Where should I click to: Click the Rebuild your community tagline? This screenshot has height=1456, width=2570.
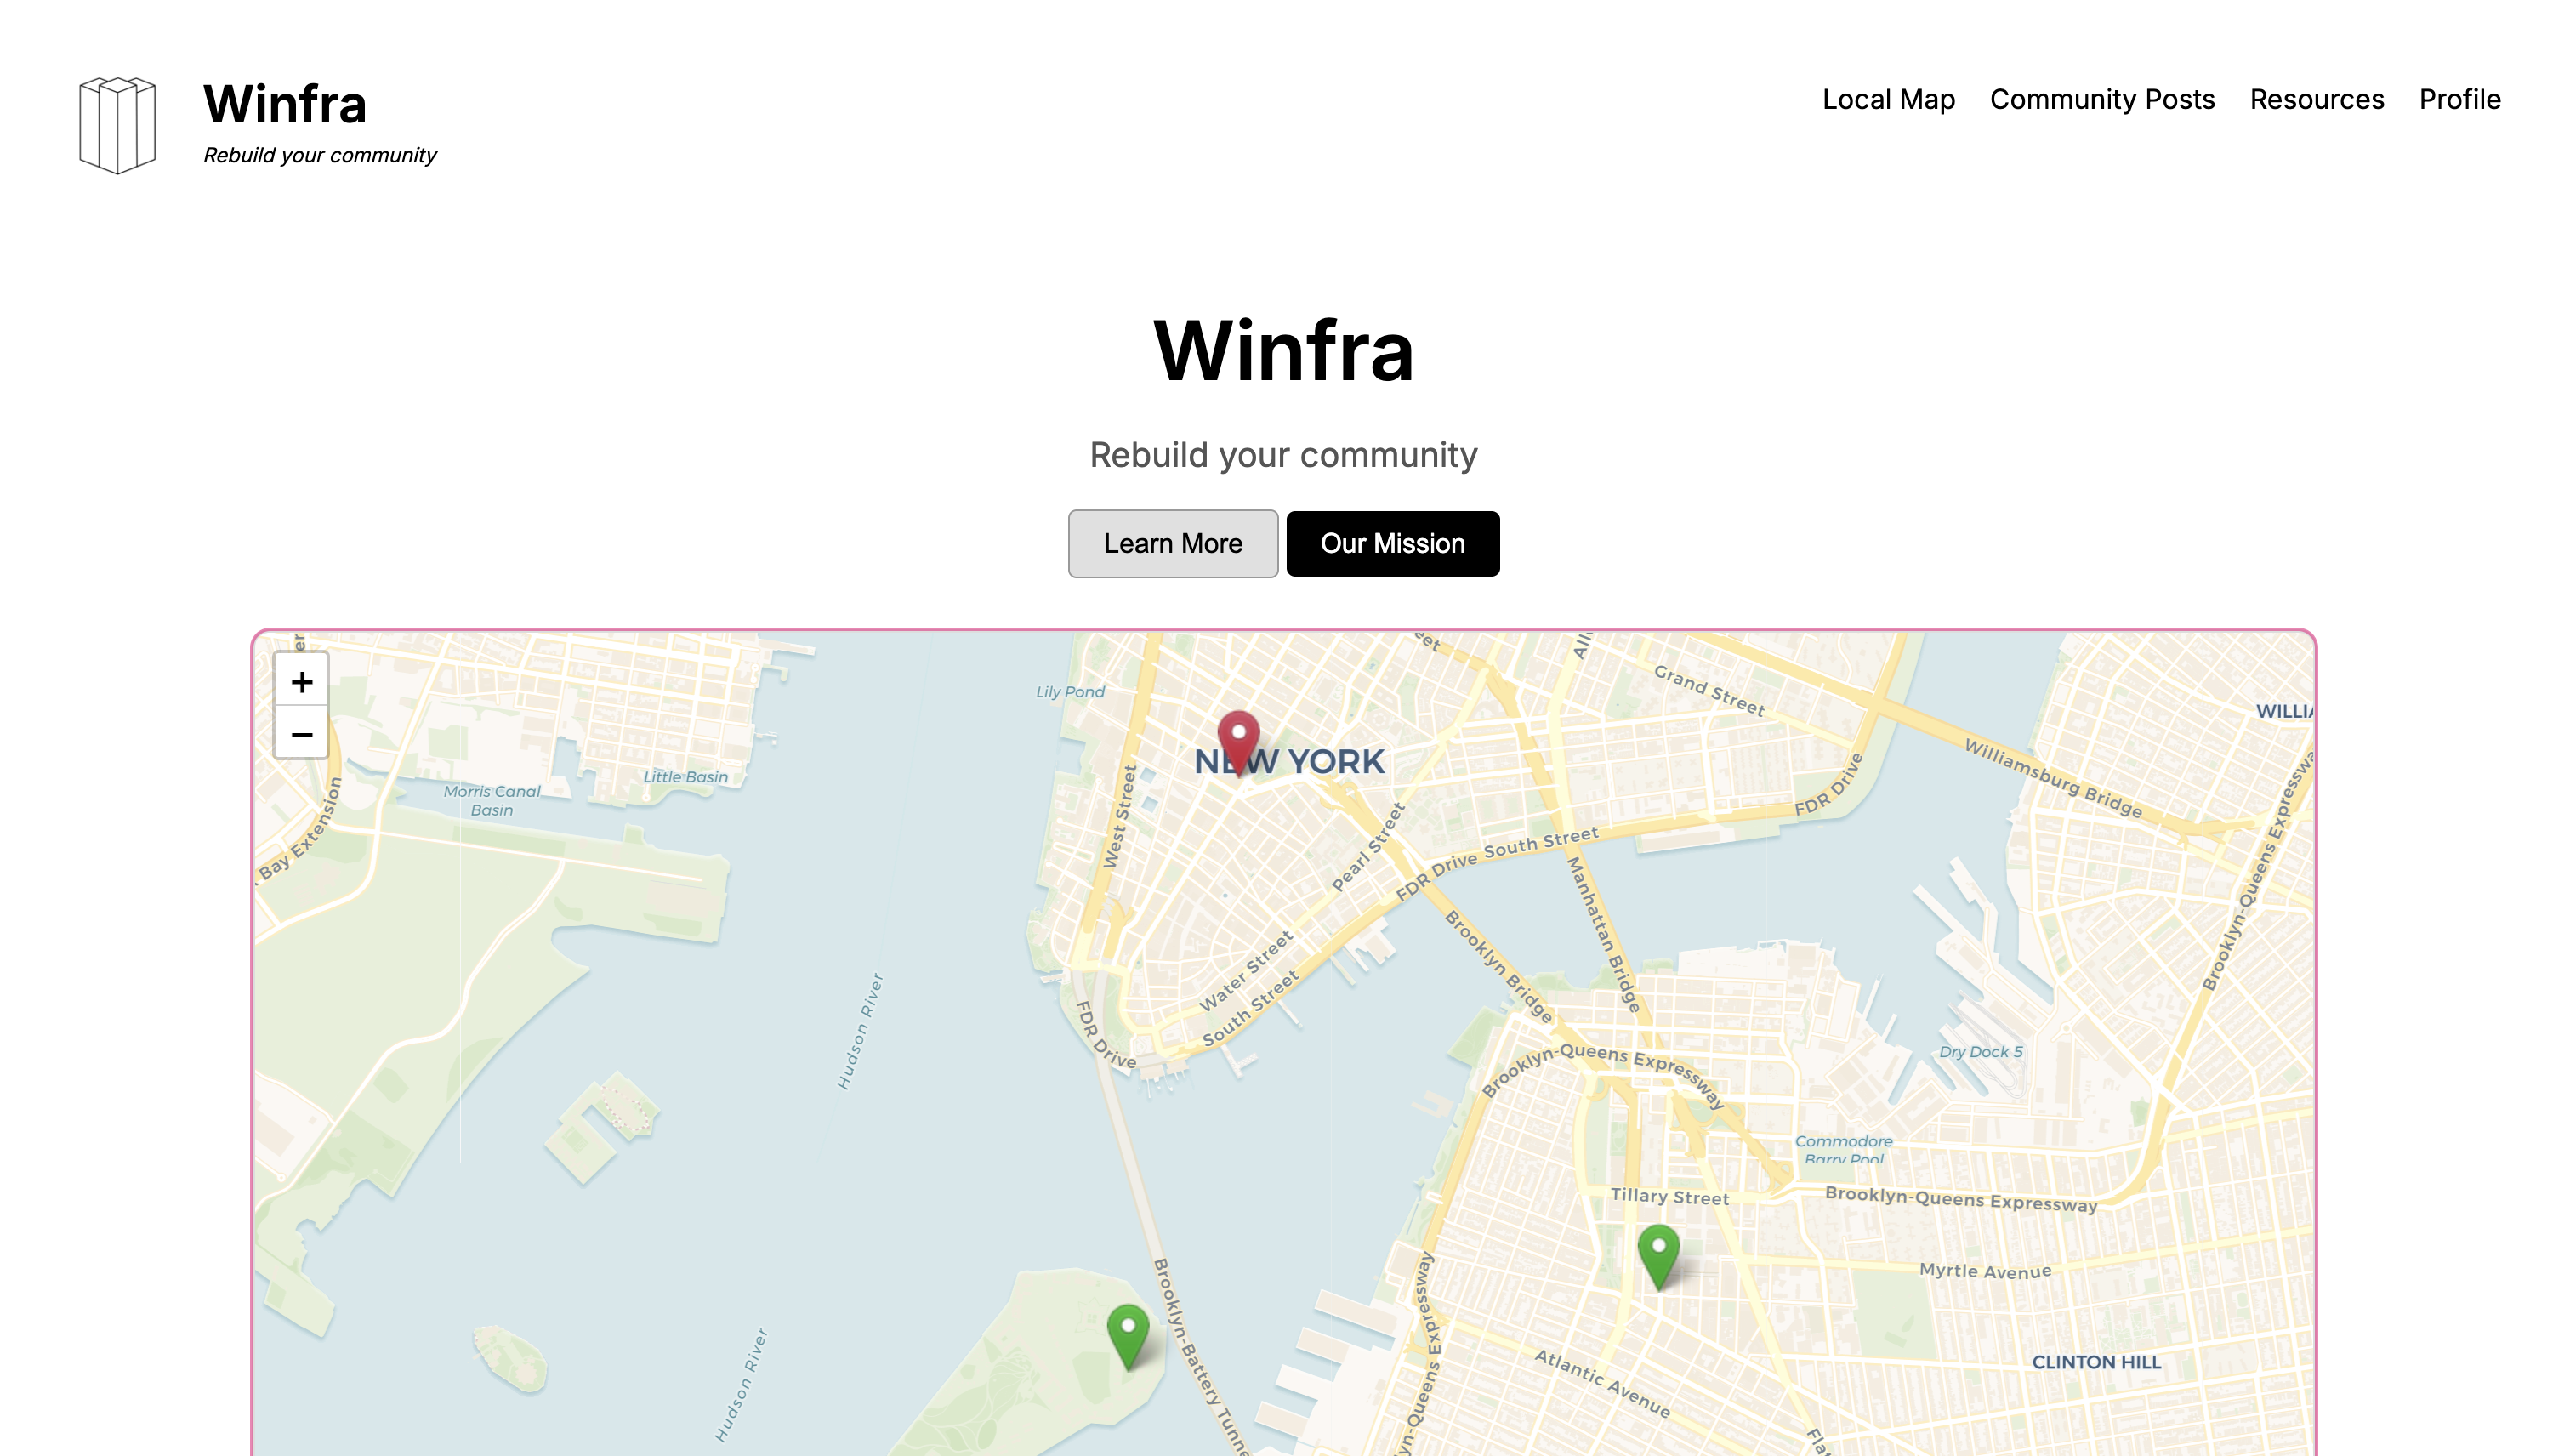click(1283, 454)
